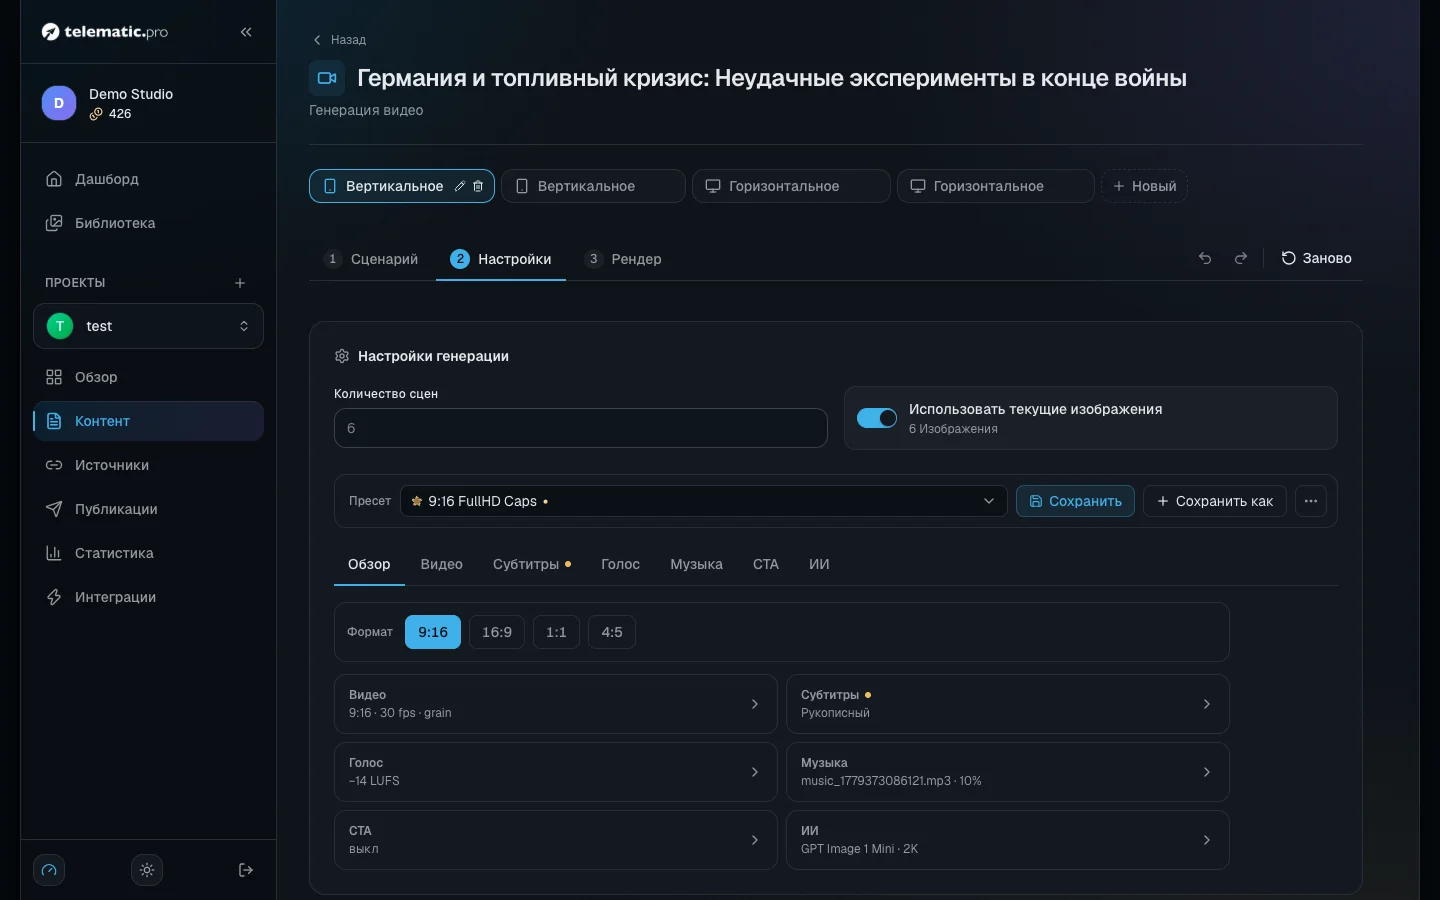
Task: Click the Заново restart button
Action: pos(1316,258)
